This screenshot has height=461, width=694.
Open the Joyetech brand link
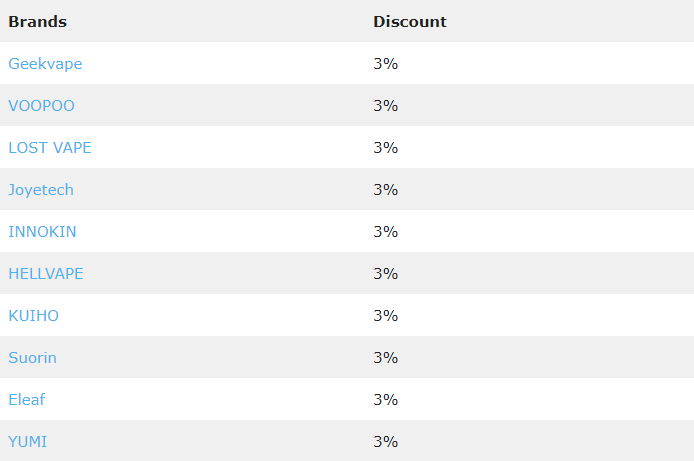click(41, 190)
